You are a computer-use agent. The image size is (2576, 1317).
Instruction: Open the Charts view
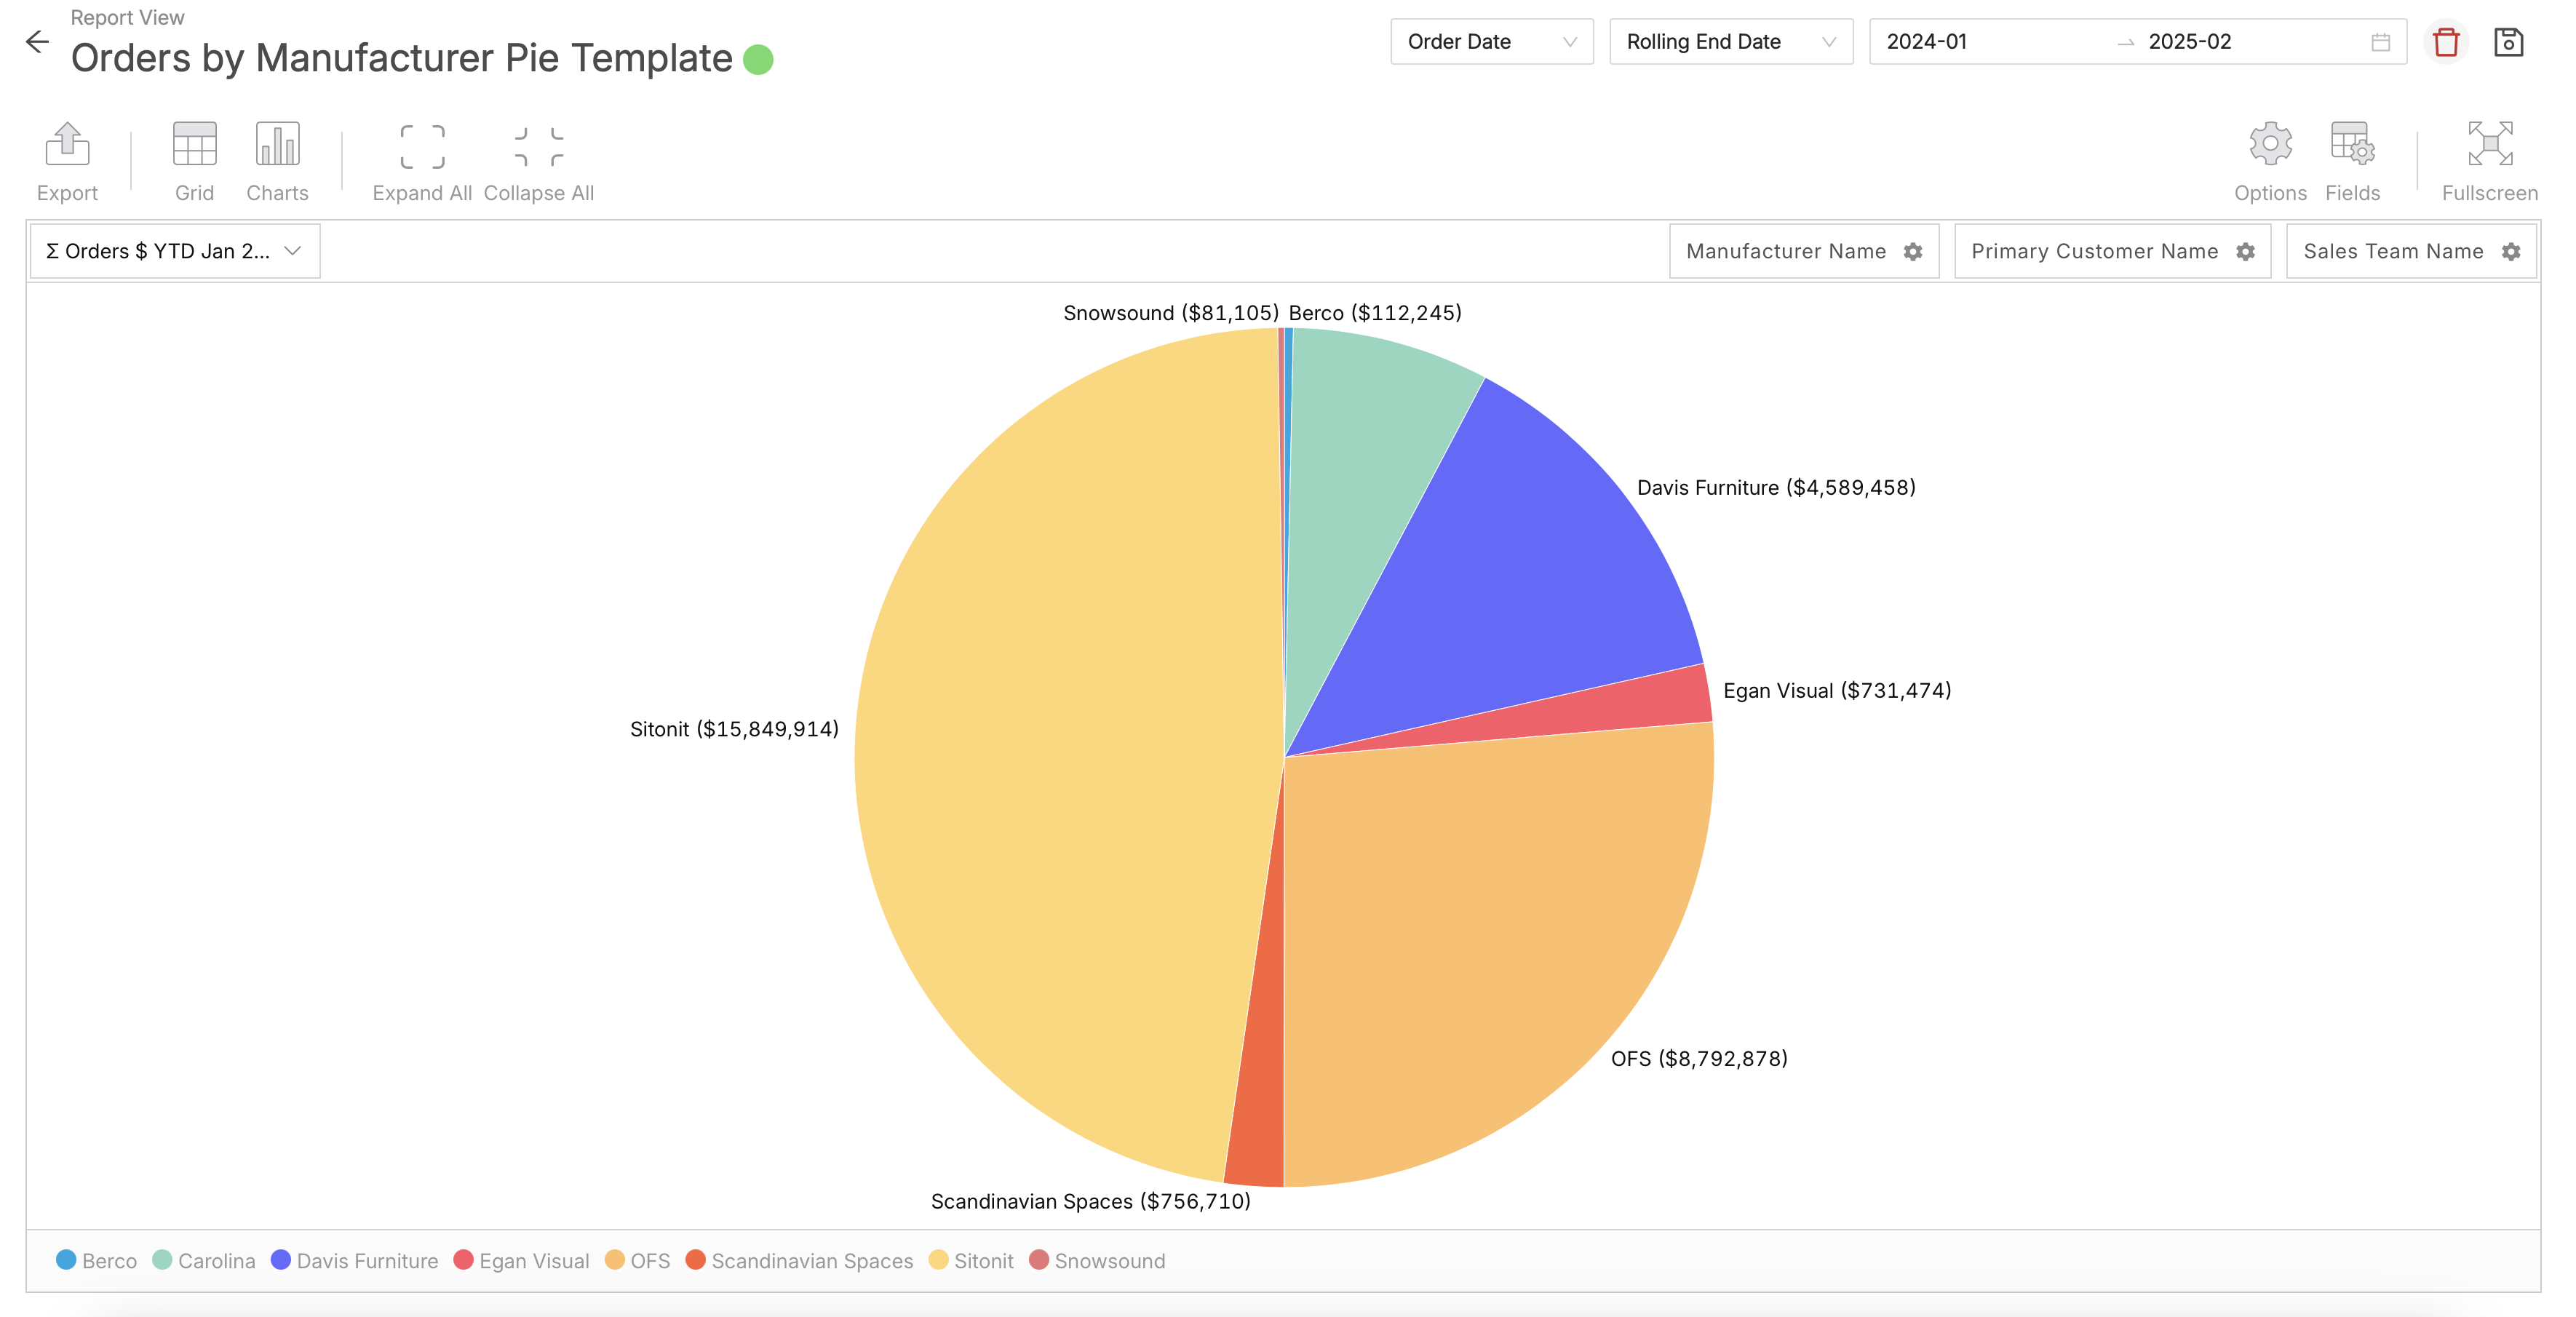click(277, 145)
